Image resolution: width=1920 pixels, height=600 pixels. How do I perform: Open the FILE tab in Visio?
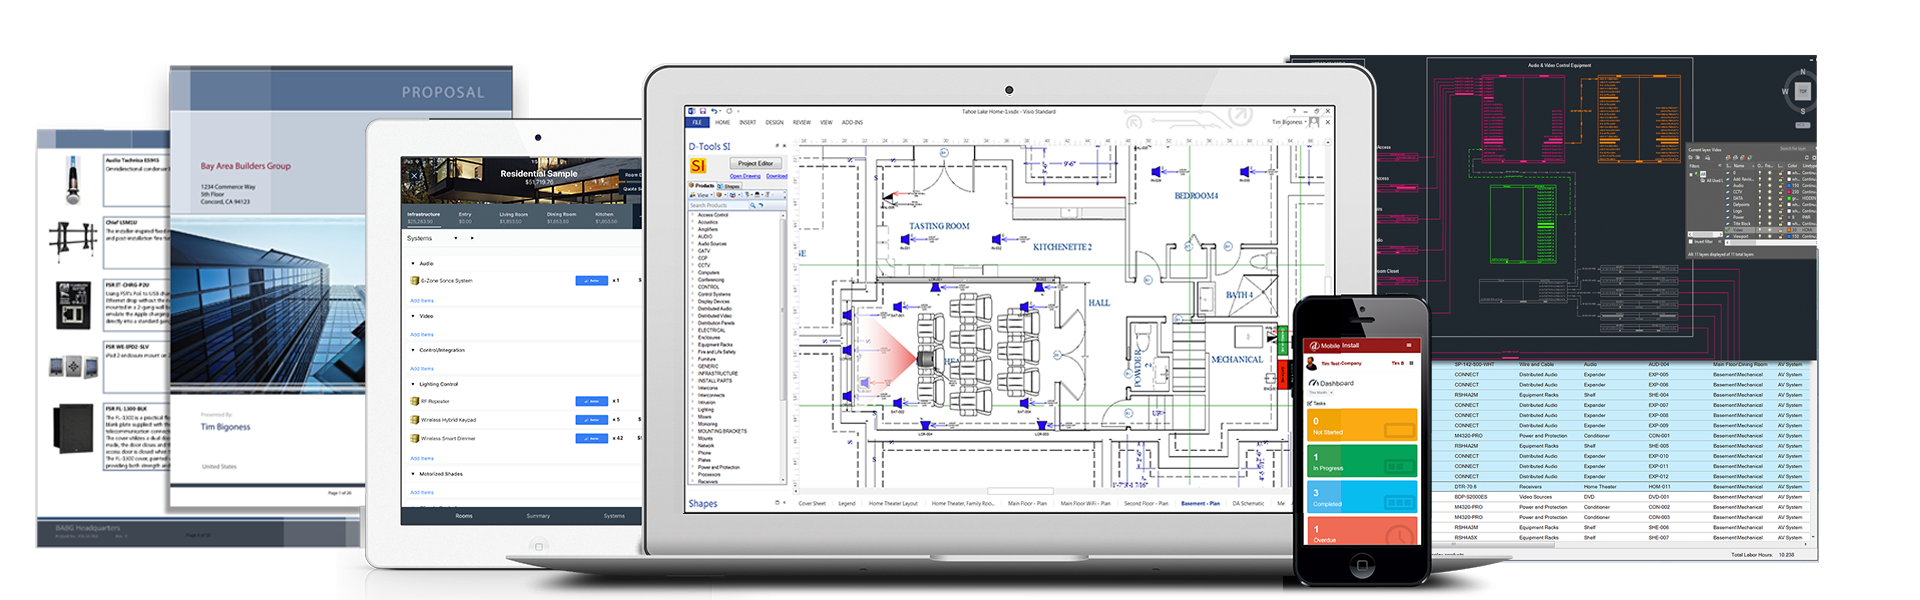pyautogui.click(x=697, y=122)
